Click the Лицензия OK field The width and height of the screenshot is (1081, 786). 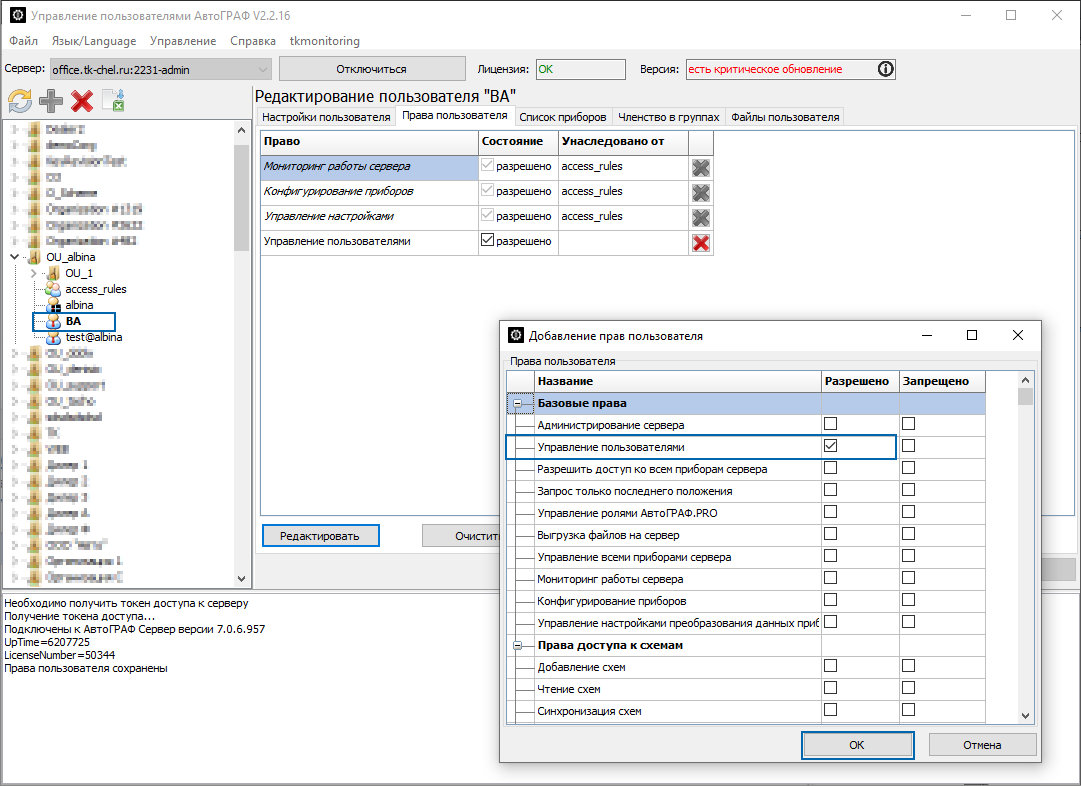(580, 69)
